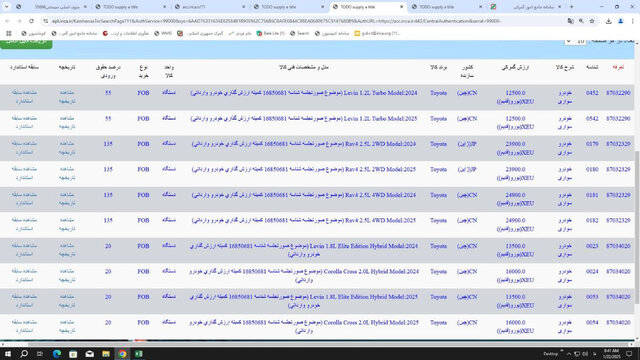Open Microsoft Store from the taskbar
This screenshot has height=360, width=640.
pos(73,354)
